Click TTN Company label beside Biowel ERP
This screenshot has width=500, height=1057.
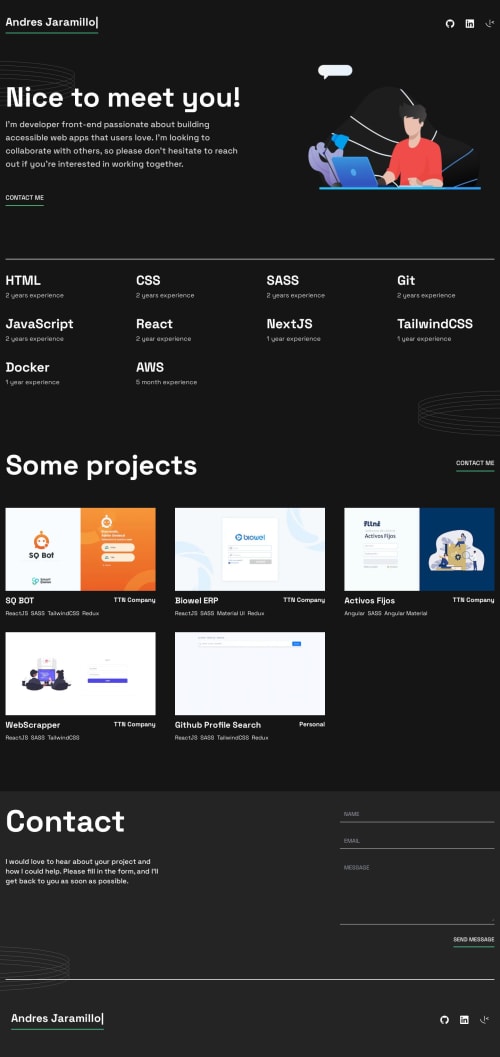coord(304,600)
